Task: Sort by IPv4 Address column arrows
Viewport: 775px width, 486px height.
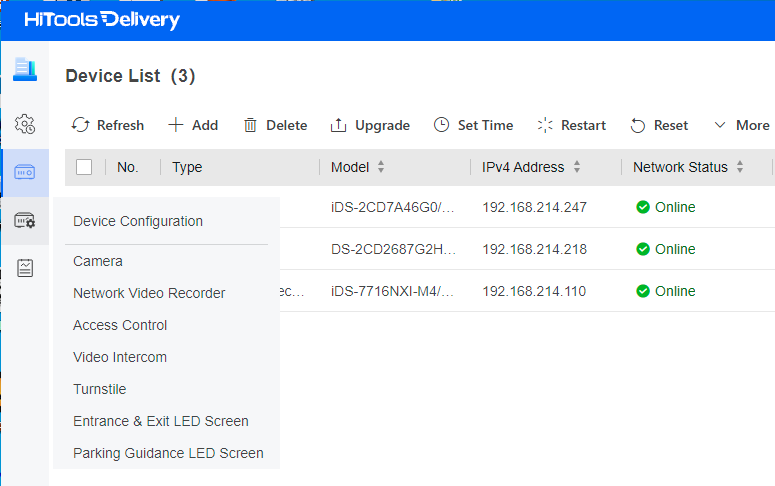Action: pyautogui.click(x=576, y=167)
